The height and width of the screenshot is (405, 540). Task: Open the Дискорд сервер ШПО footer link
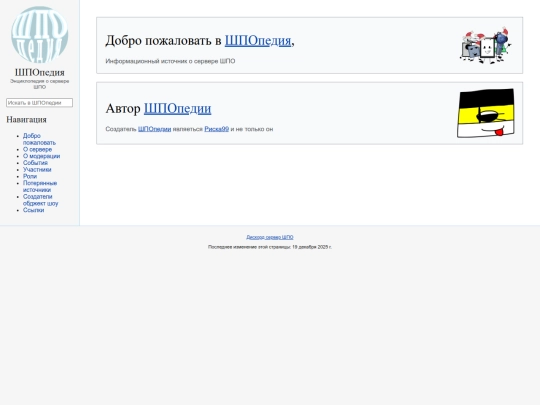270,237
